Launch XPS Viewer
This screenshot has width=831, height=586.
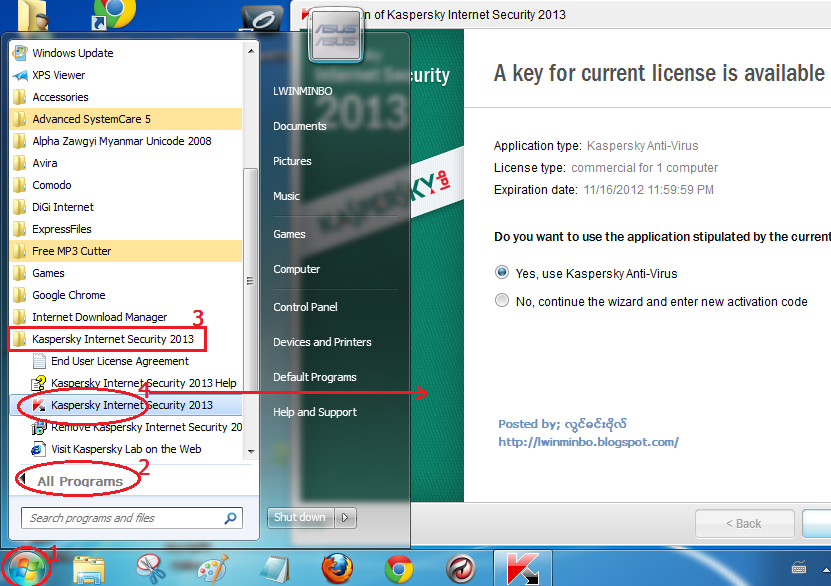[126, 75]
